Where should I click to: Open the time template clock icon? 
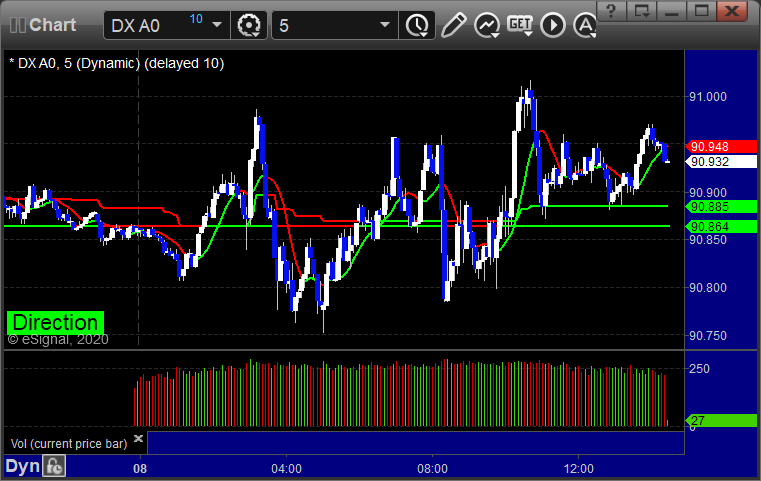tap(417, 25)
